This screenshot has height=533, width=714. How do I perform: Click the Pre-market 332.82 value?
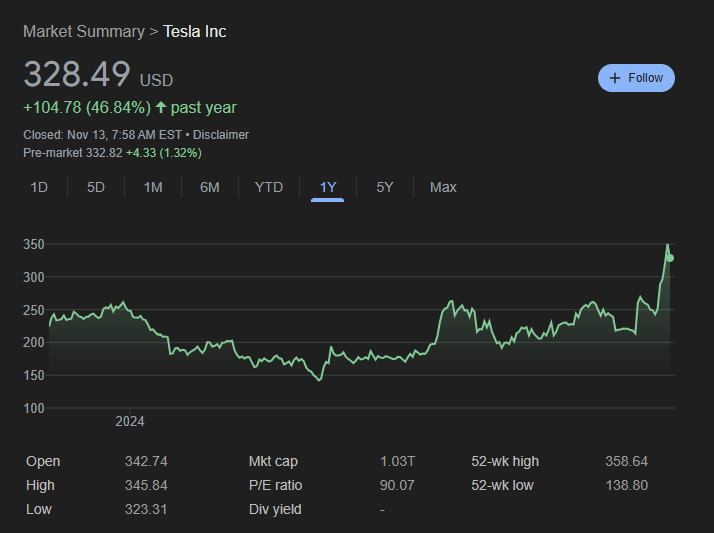[104, 152]
